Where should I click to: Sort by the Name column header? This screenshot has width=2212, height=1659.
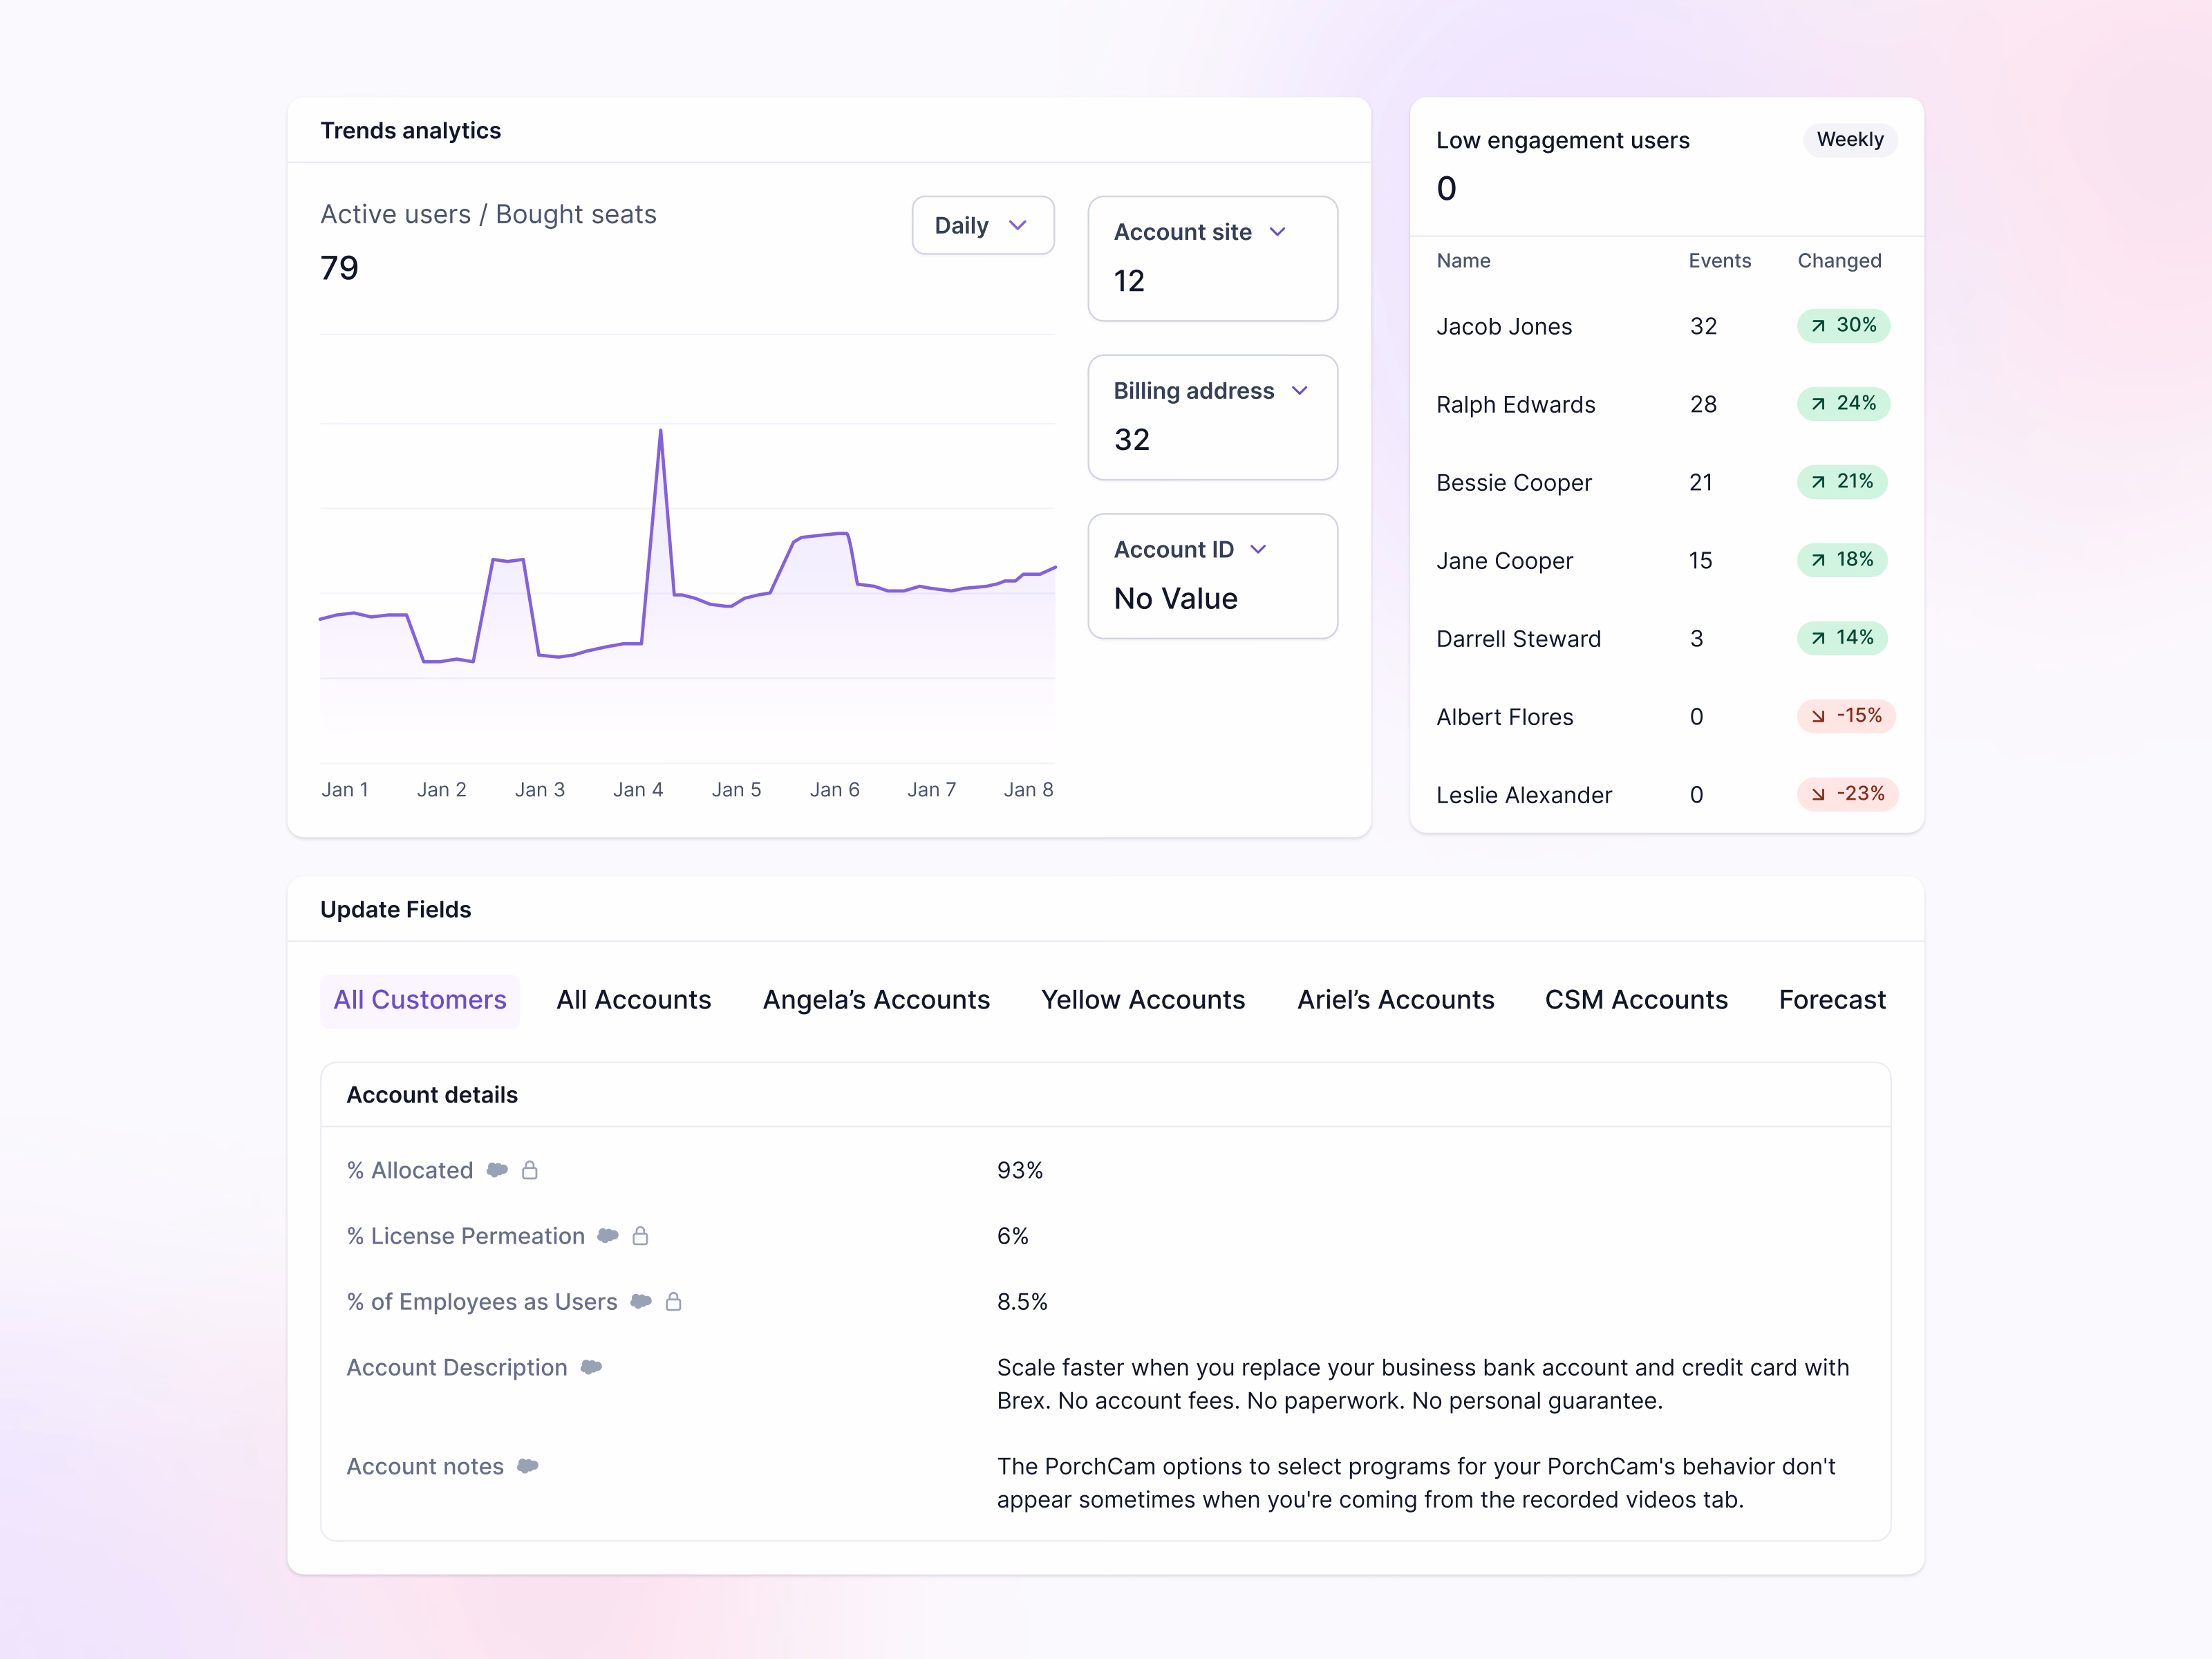pos(1463,261)
